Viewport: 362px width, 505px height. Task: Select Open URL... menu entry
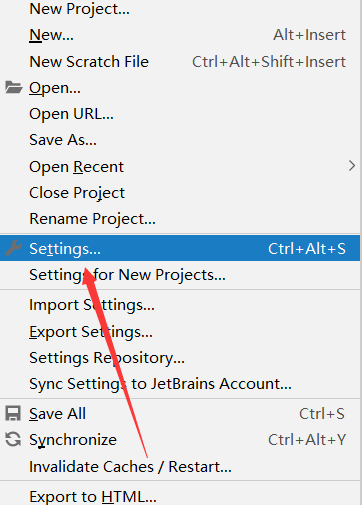[x=180, y=114]
